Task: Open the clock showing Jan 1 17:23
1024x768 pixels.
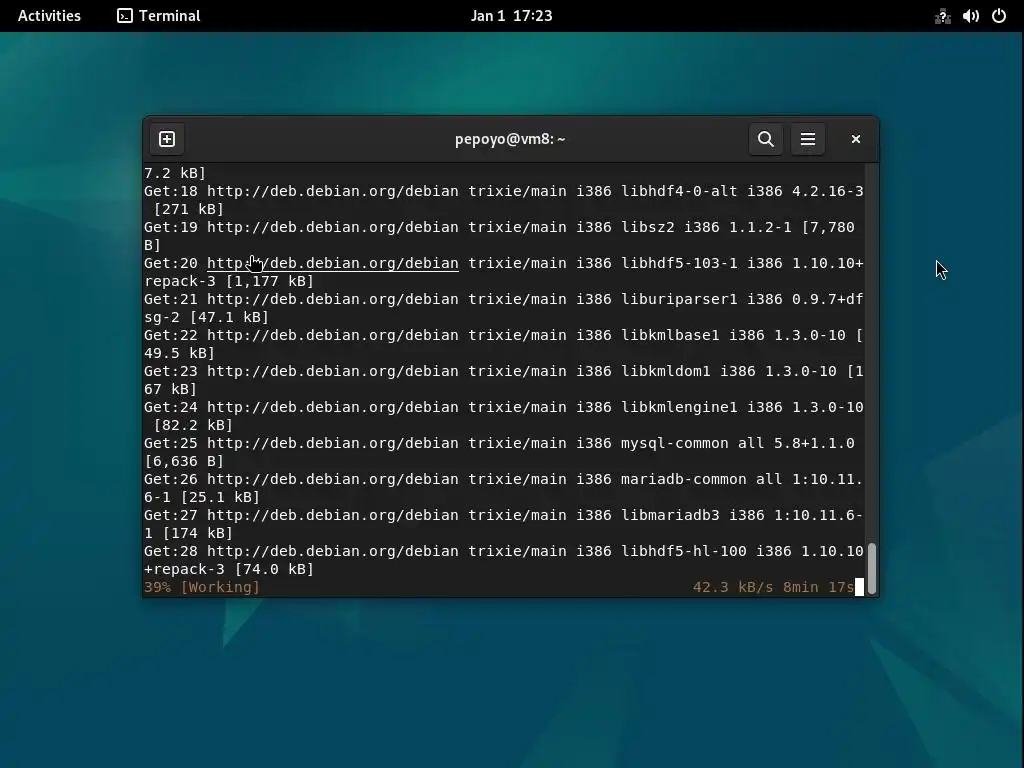Action: (x=511, y=16)
